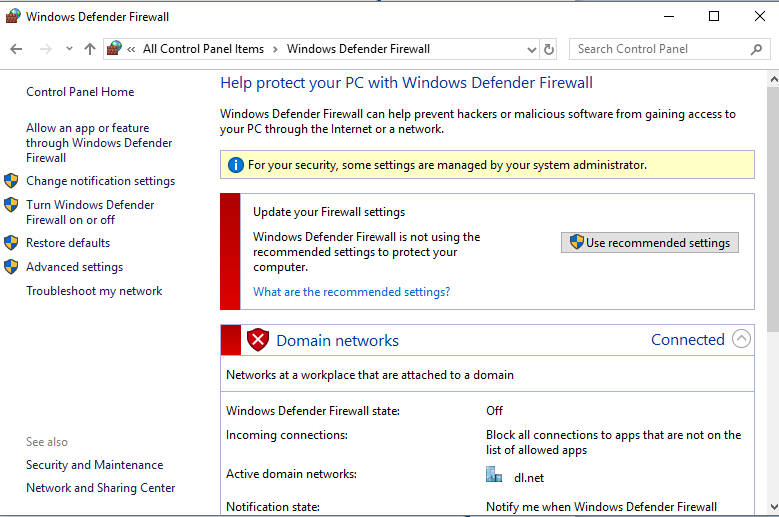
Task: Open What are the recommended settings link
Action: 351,292
